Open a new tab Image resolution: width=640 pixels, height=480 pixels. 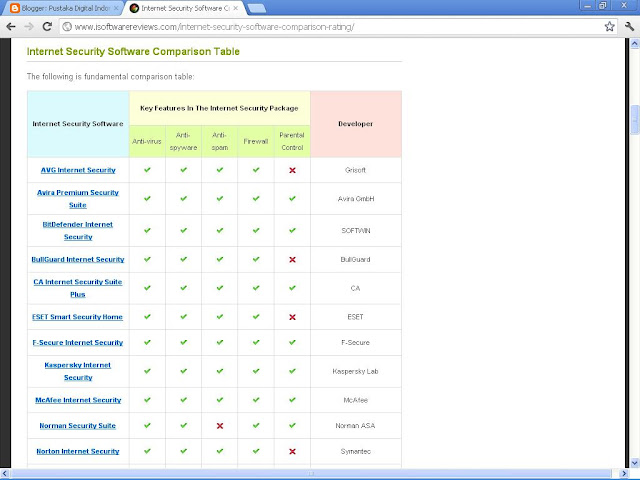coord(256,8)
